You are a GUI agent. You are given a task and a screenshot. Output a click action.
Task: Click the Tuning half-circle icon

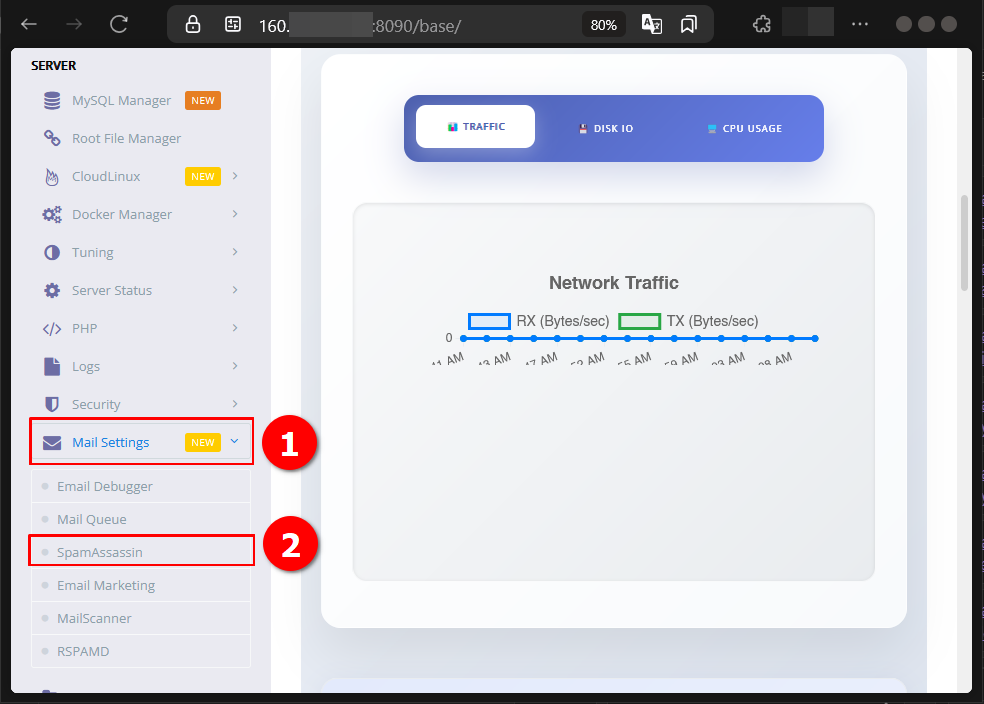[x=52, y=252]
